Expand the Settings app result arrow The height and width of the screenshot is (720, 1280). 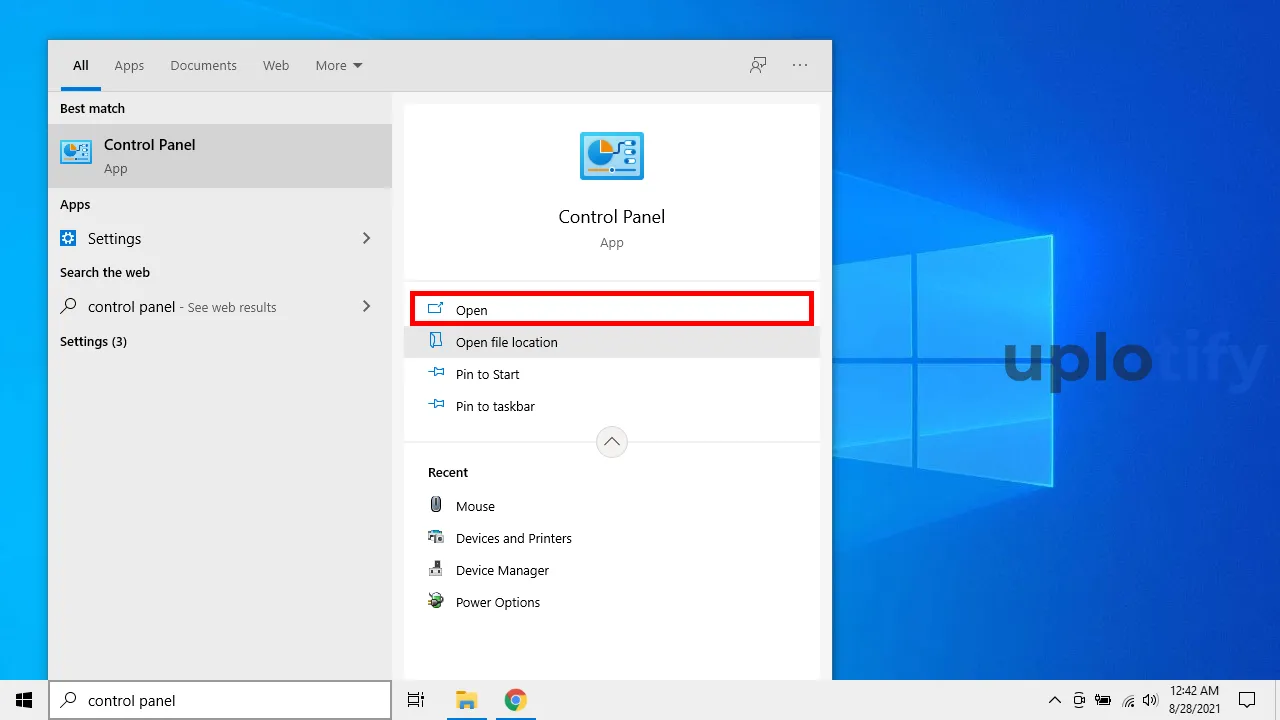(x=366, y=238)
